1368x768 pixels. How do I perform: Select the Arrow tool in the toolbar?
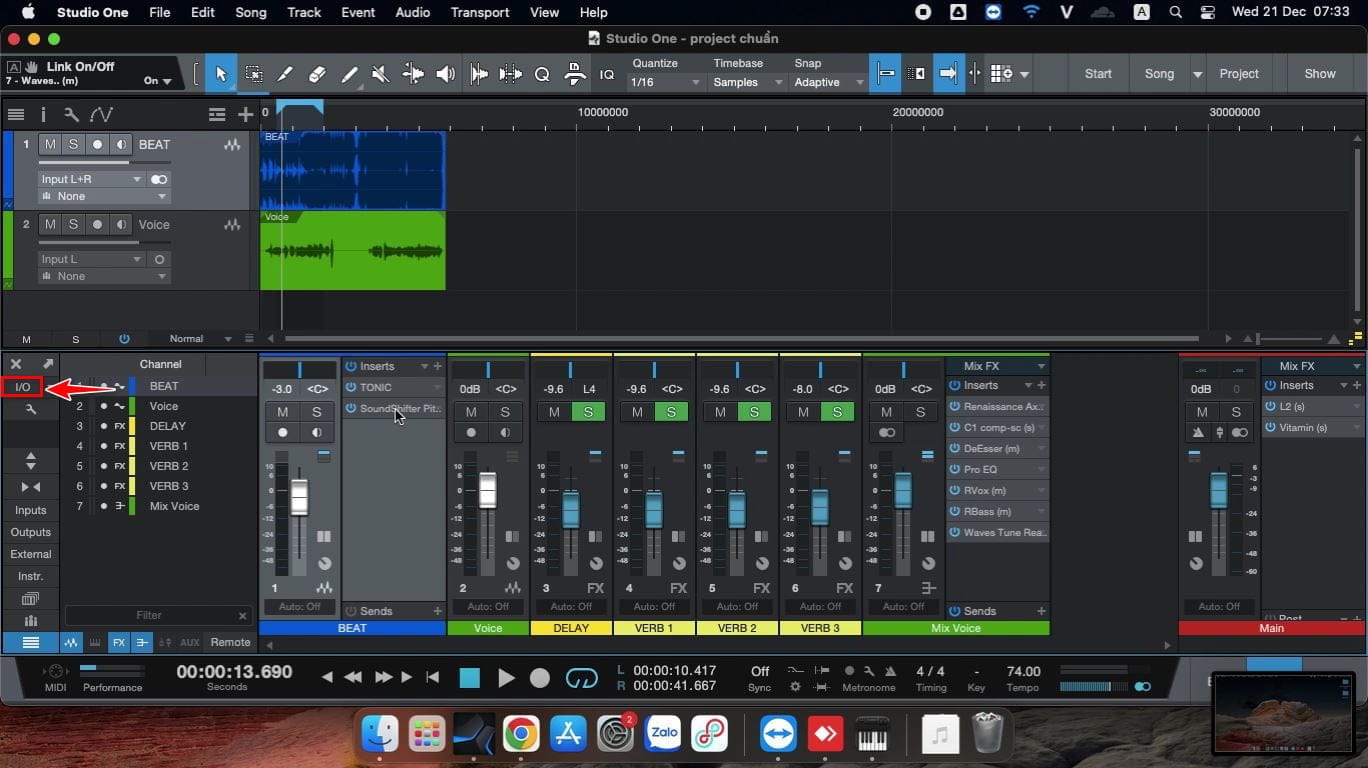click(x=221, y=74)
